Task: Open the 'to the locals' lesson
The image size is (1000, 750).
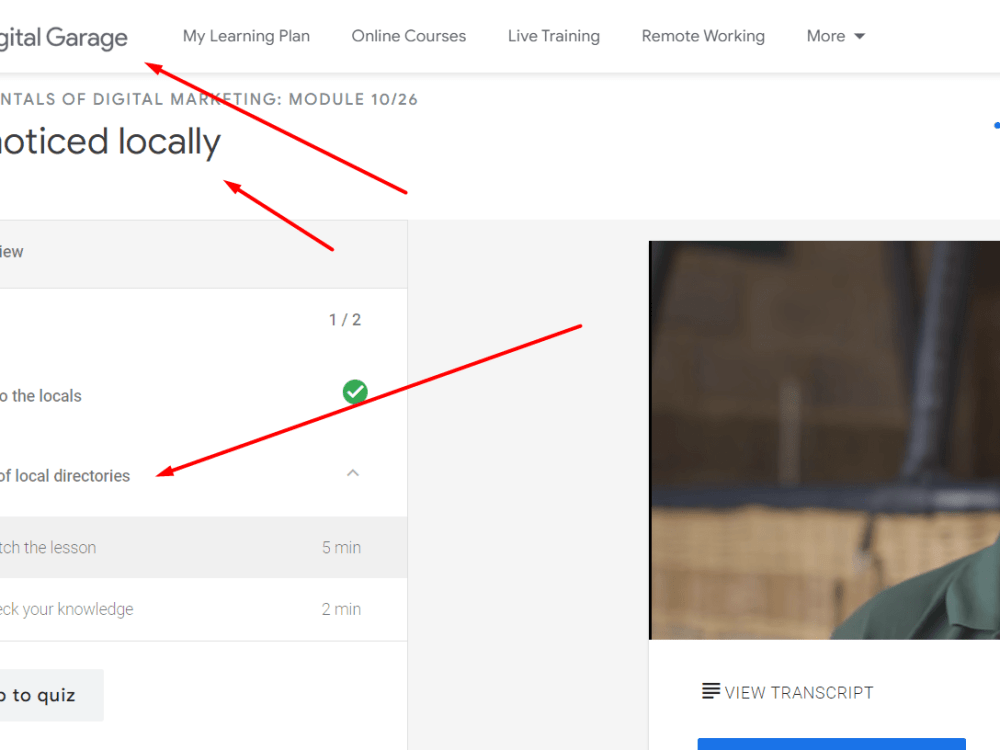Action: point(41,396)
